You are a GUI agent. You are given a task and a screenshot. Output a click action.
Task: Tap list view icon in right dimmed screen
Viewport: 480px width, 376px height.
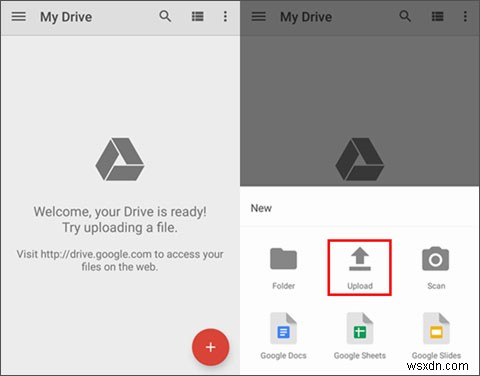[438, 16]
